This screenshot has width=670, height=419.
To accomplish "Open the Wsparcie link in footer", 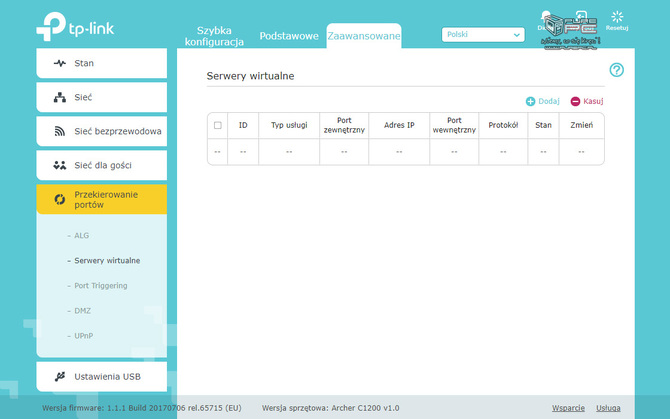I will pyautogui.click(x=568, y=408).
